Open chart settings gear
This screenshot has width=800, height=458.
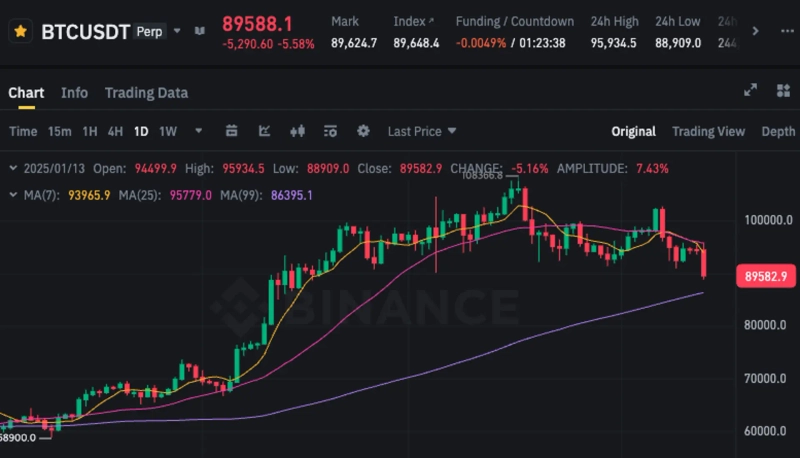(363, 131)
